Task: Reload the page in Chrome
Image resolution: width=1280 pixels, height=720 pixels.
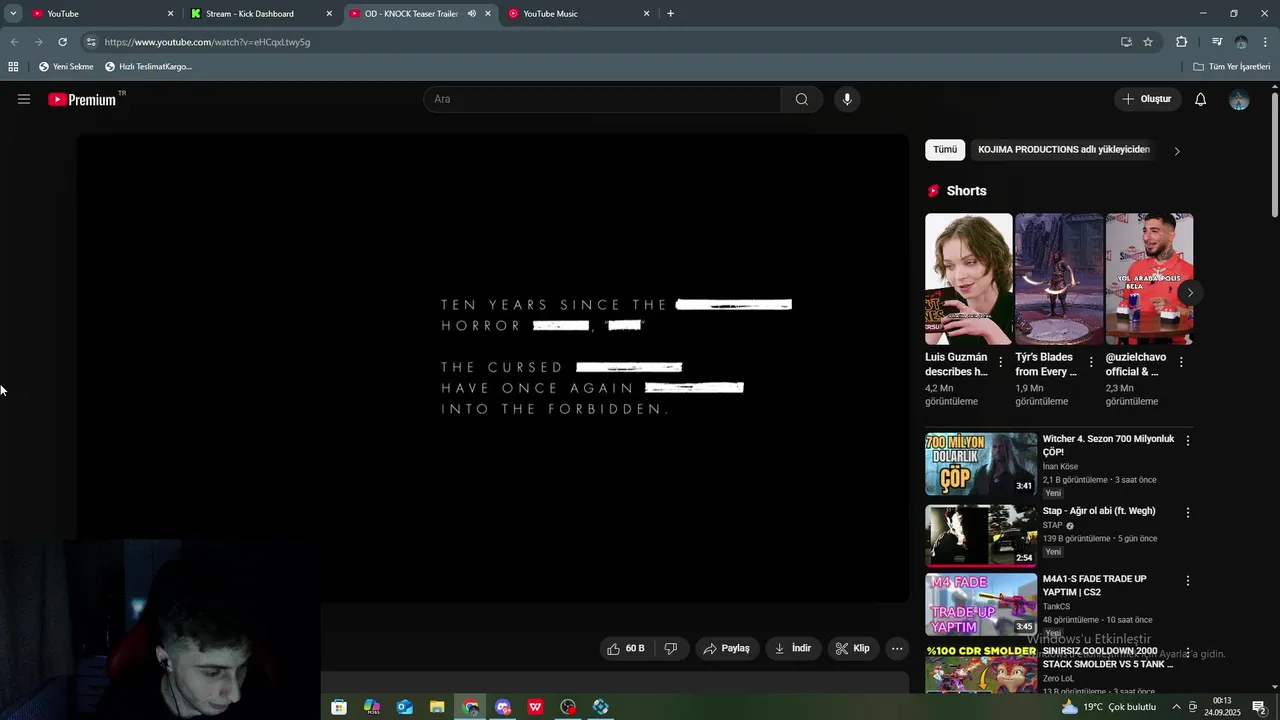Action: coord(62,42)
